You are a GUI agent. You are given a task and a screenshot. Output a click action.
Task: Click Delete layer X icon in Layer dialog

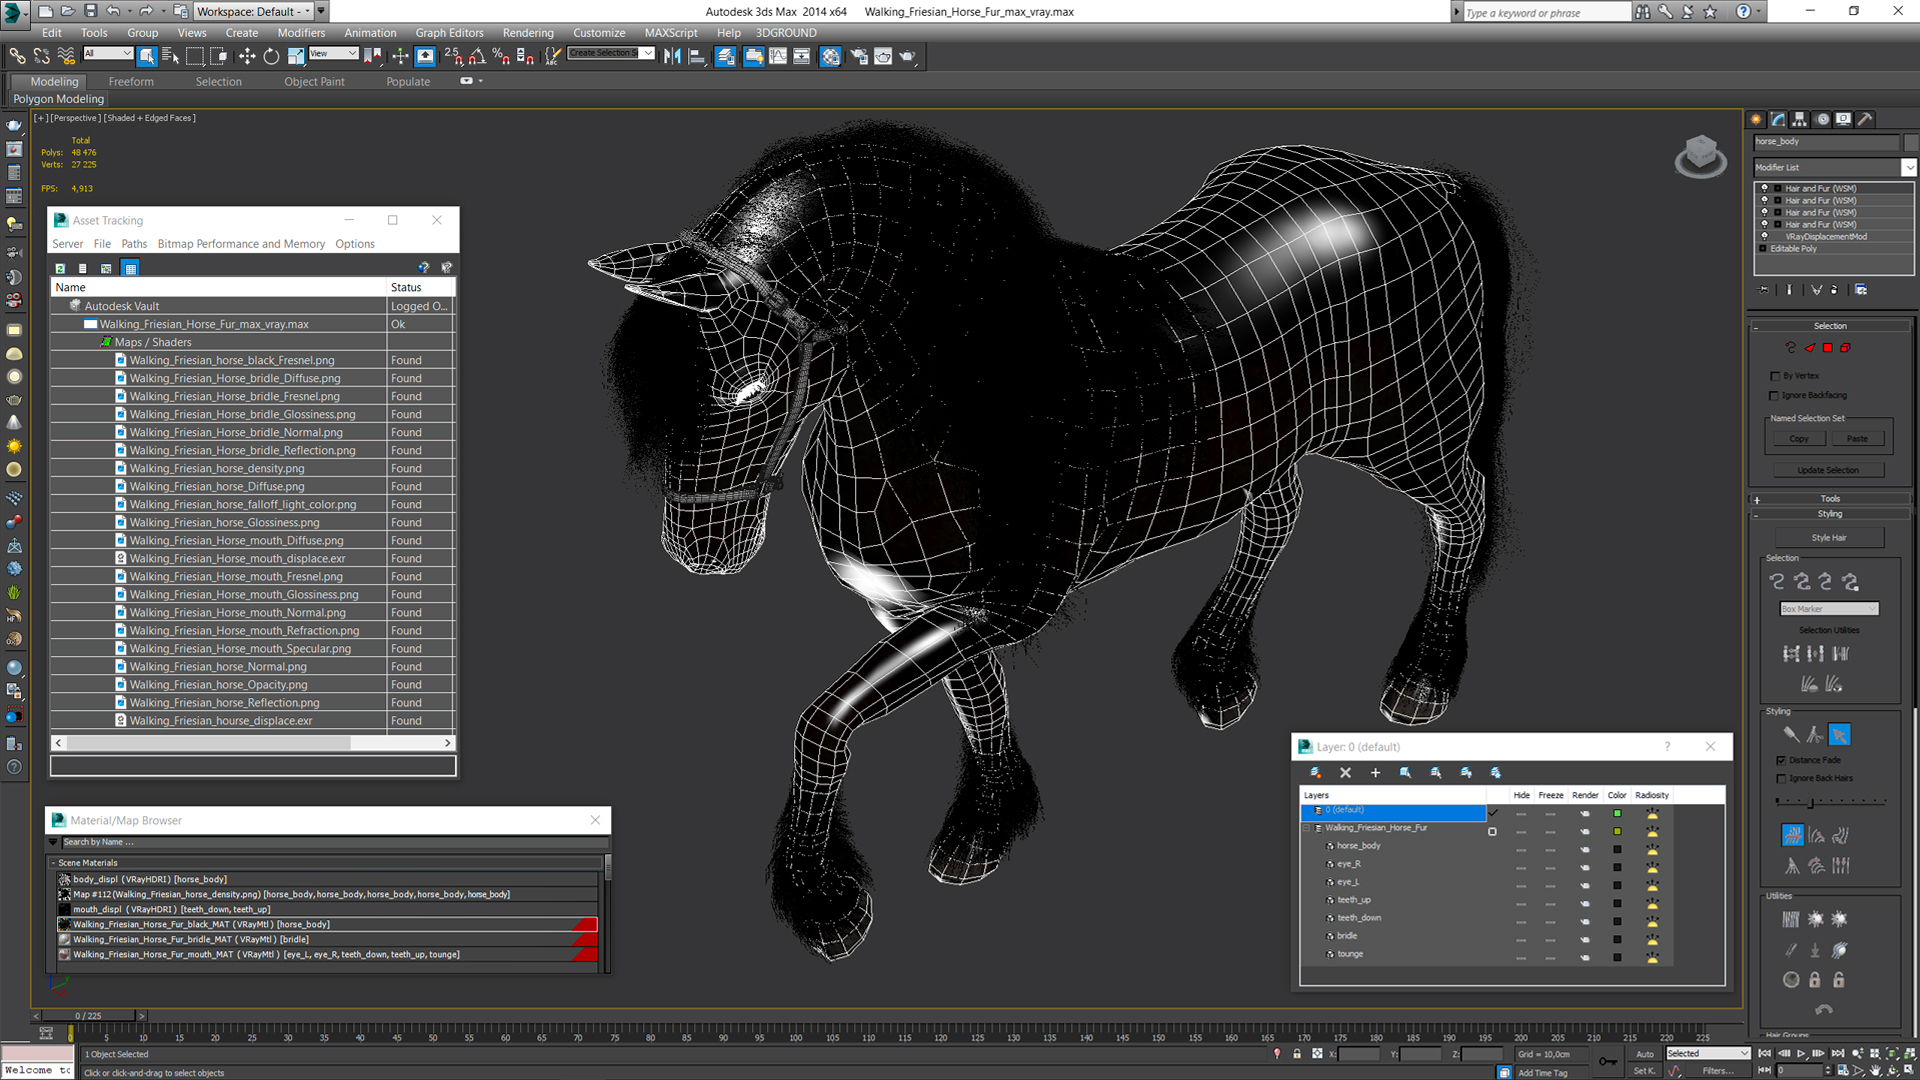(1345, 772)
